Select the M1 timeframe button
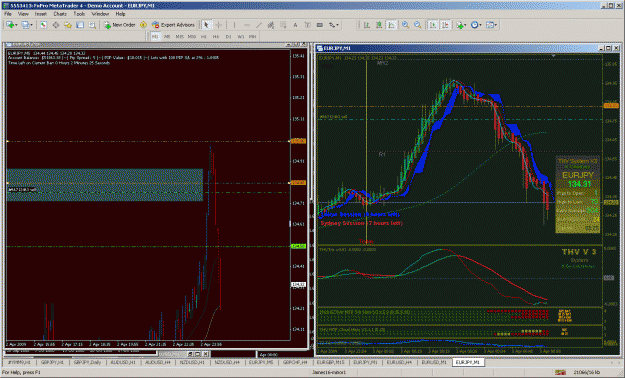 (155, 36)
